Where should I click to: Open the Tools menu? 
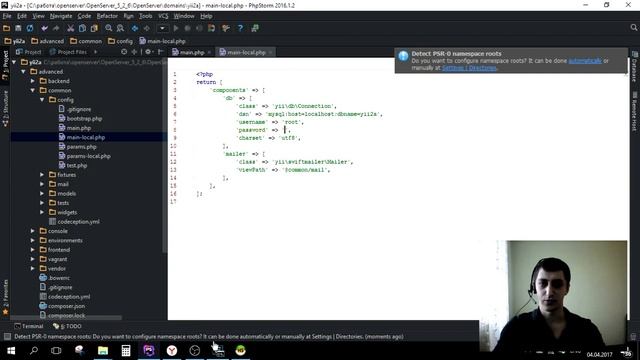[x=145, y=16]
